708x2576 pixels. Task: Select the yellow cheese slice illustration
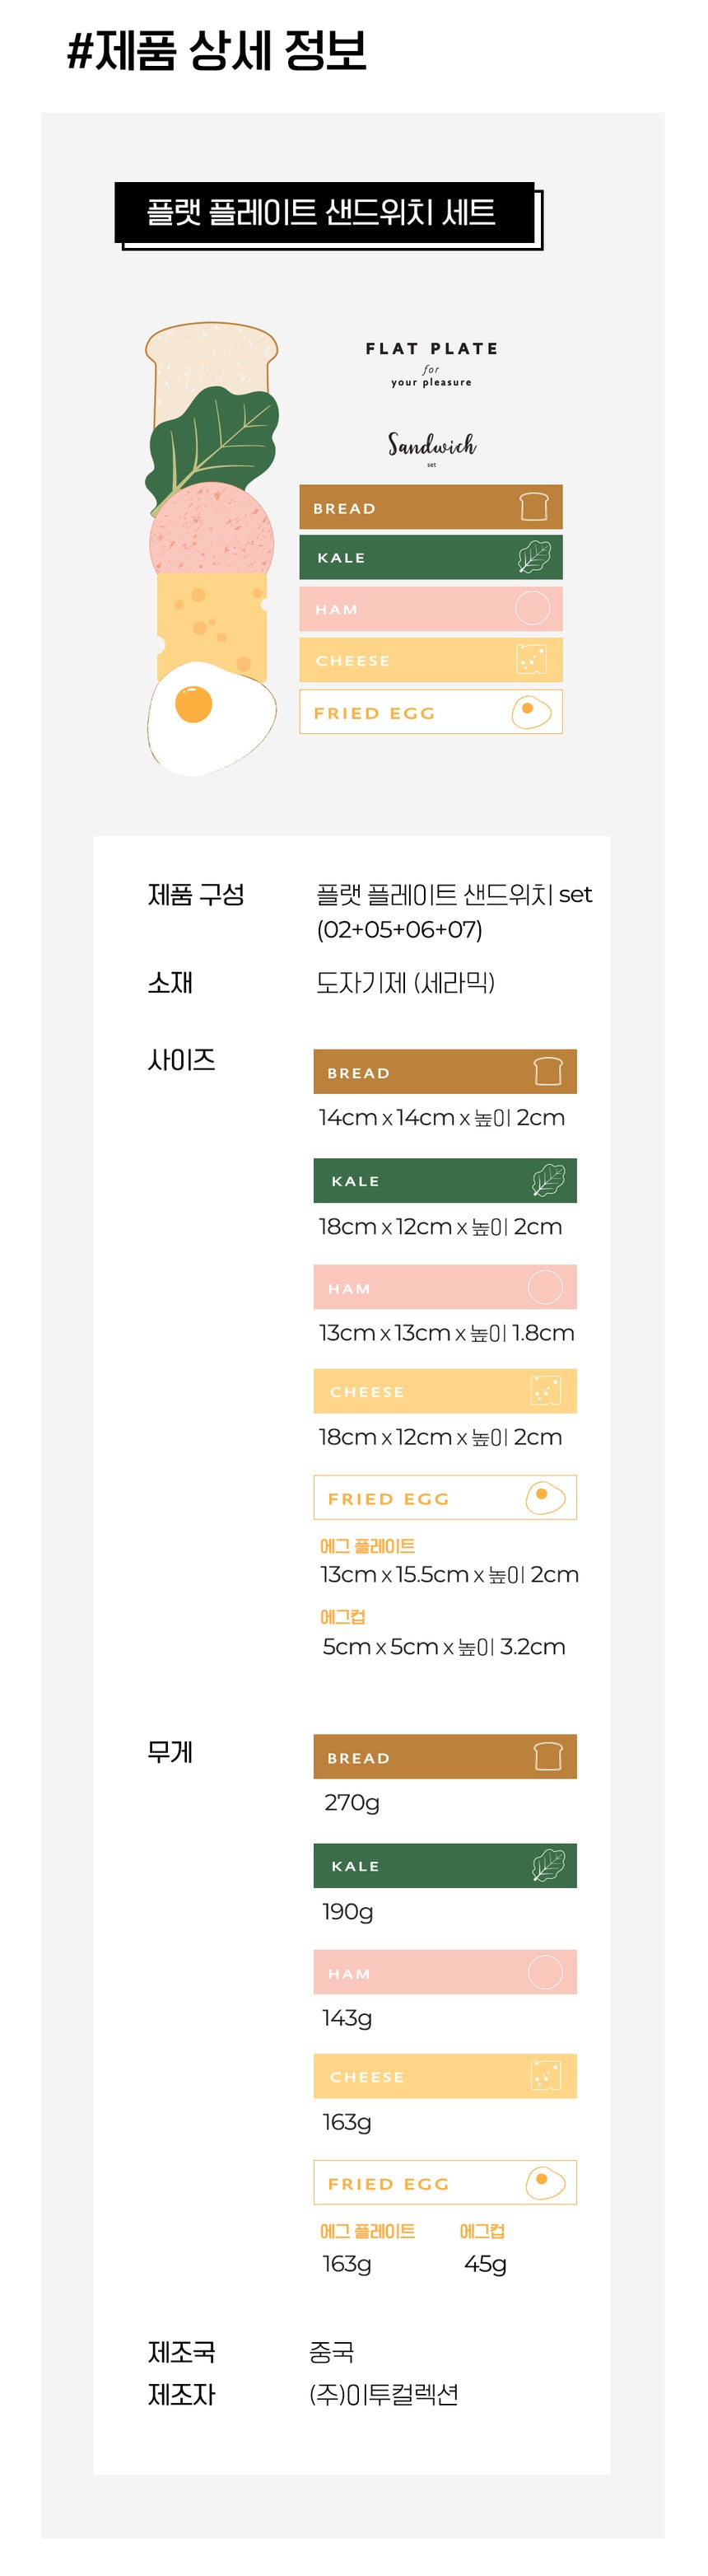coord(212,615)
